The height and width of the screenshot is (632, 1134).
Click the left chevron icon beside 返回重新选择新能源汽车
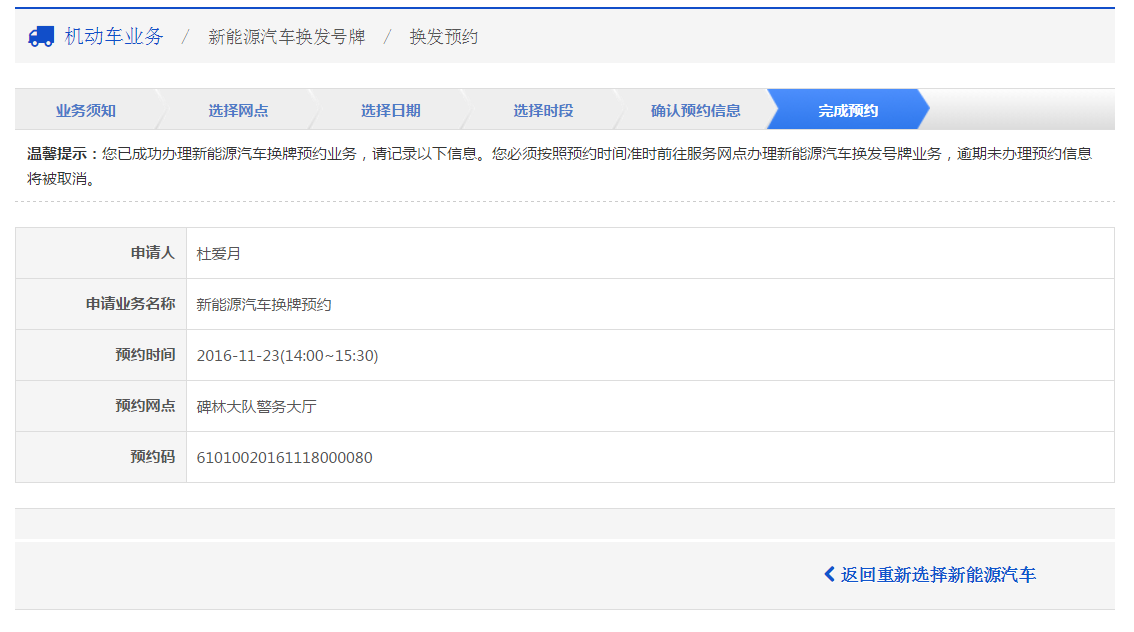click(829, 574)
